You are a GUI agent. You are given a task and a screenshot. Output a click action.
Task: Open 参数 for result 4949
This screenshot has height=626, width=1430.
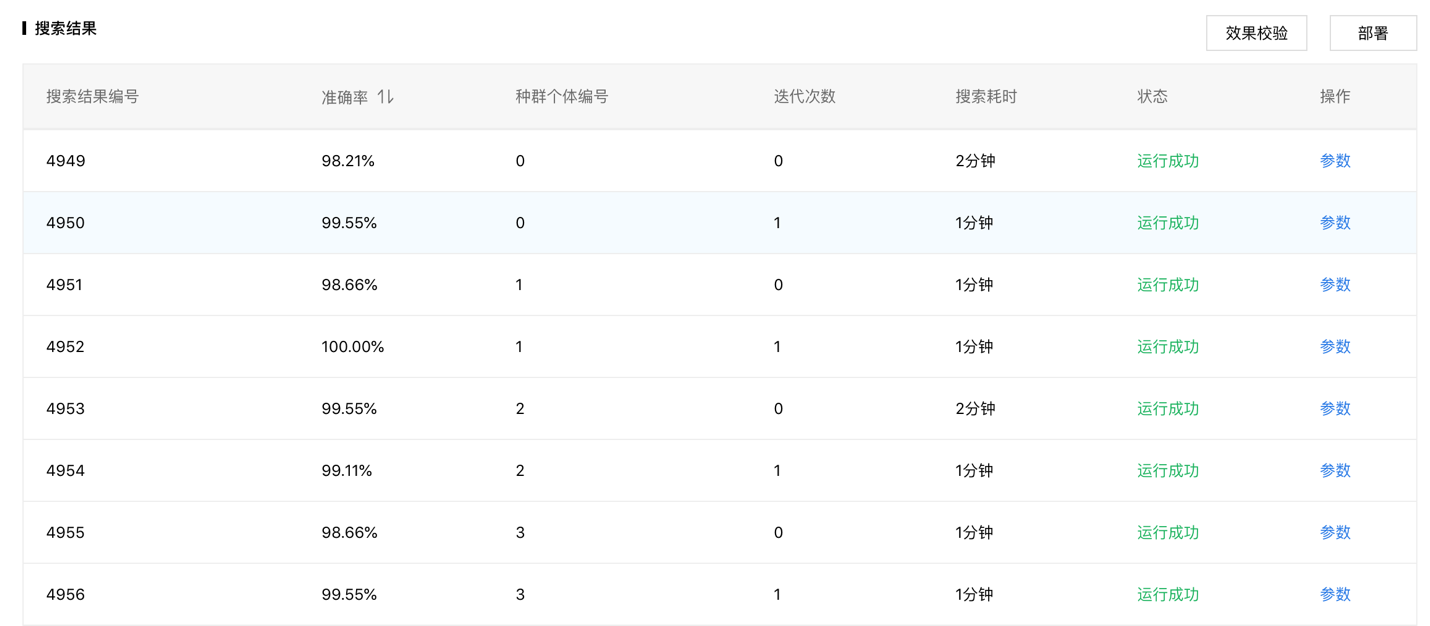coord(1335,161)
